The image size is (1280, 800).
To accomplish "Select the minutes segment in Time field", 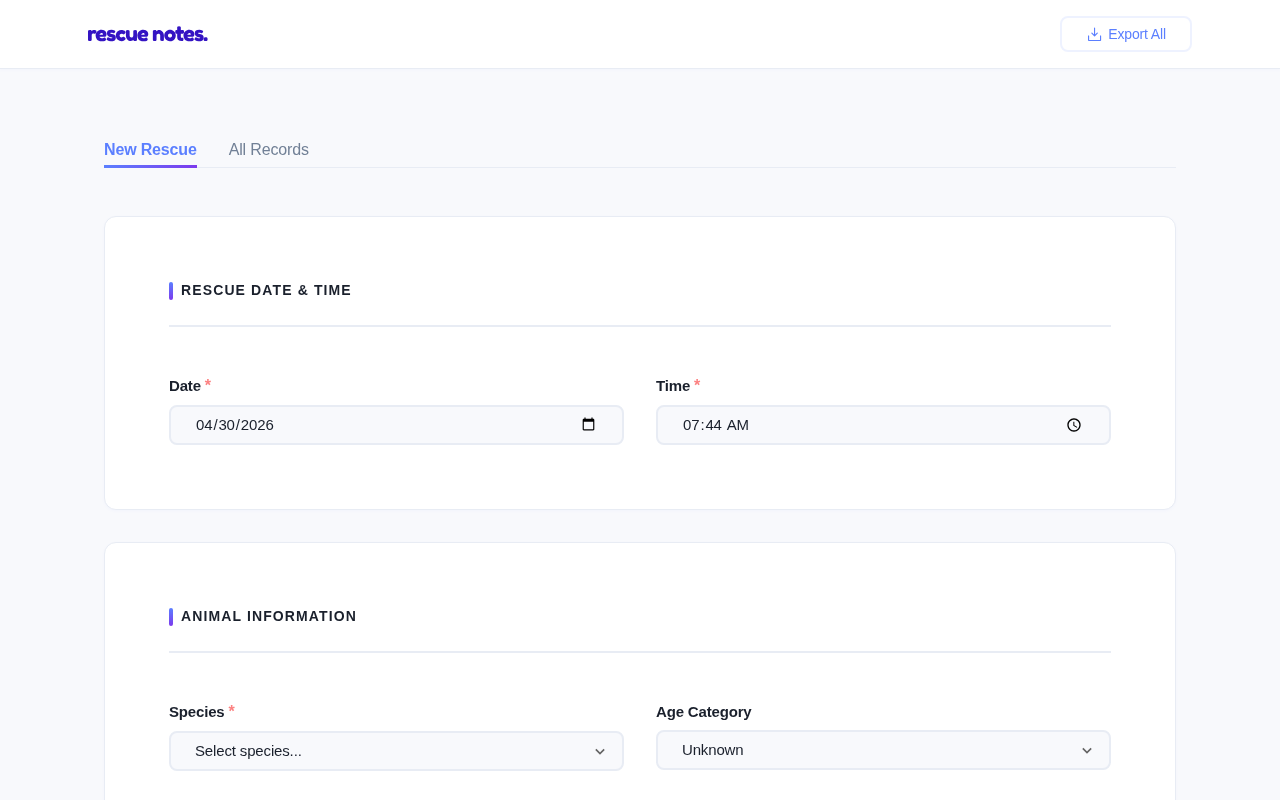I will pos(713,425).
